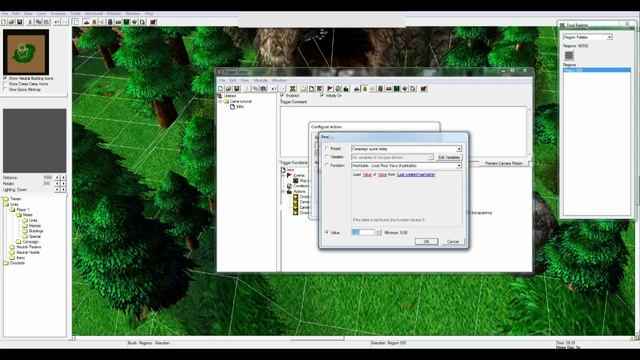The width and height of the screenshot is (640, 360).
Task: Click Test Map icon in Trigger Editor toolbar
Action: click(x=424, y=89)
